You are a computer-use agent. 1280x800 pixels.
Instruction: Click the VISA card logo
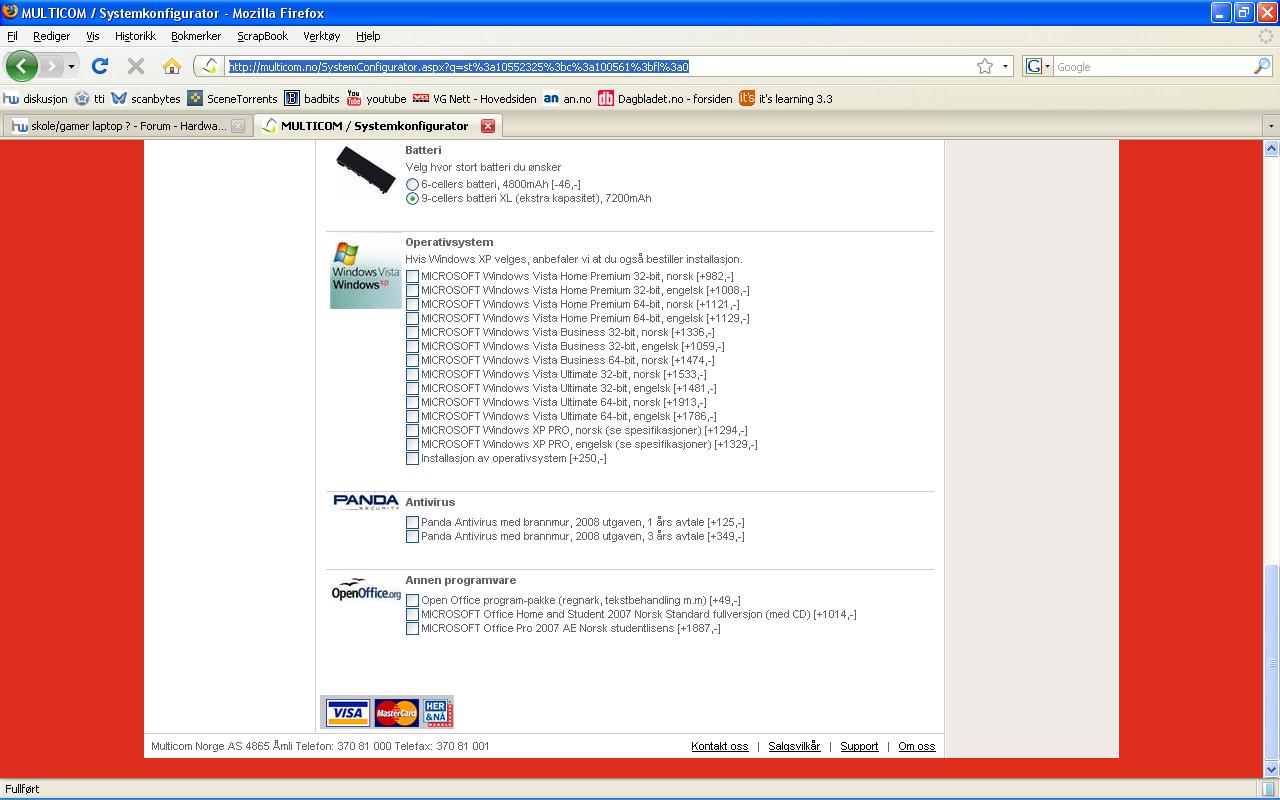click(347, 713)
